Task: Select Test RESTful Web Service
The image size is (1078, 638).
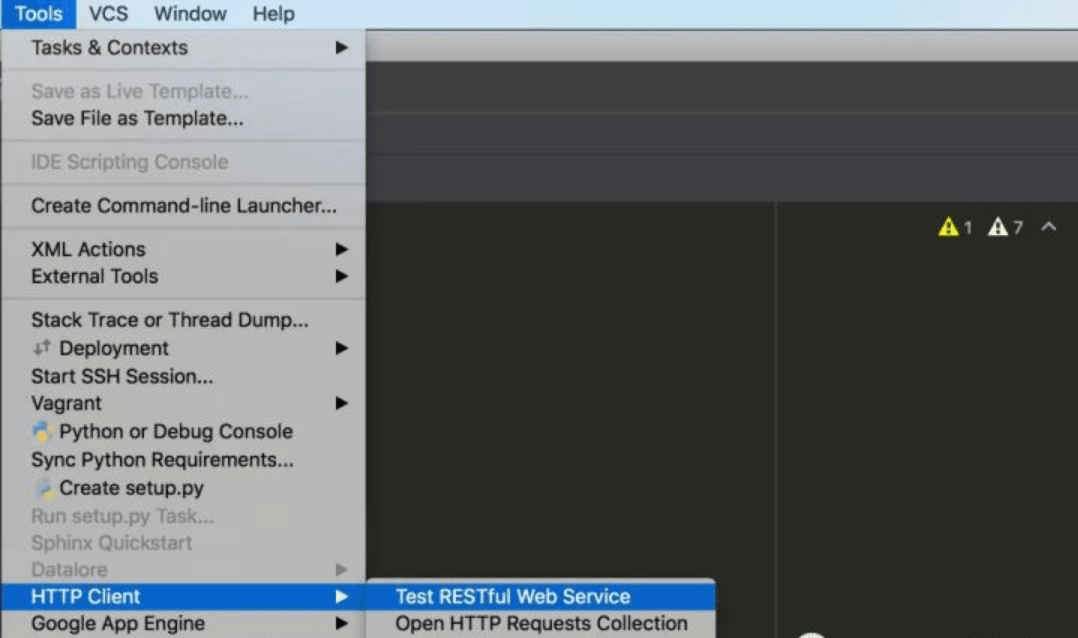Action: tap(541, 596)
